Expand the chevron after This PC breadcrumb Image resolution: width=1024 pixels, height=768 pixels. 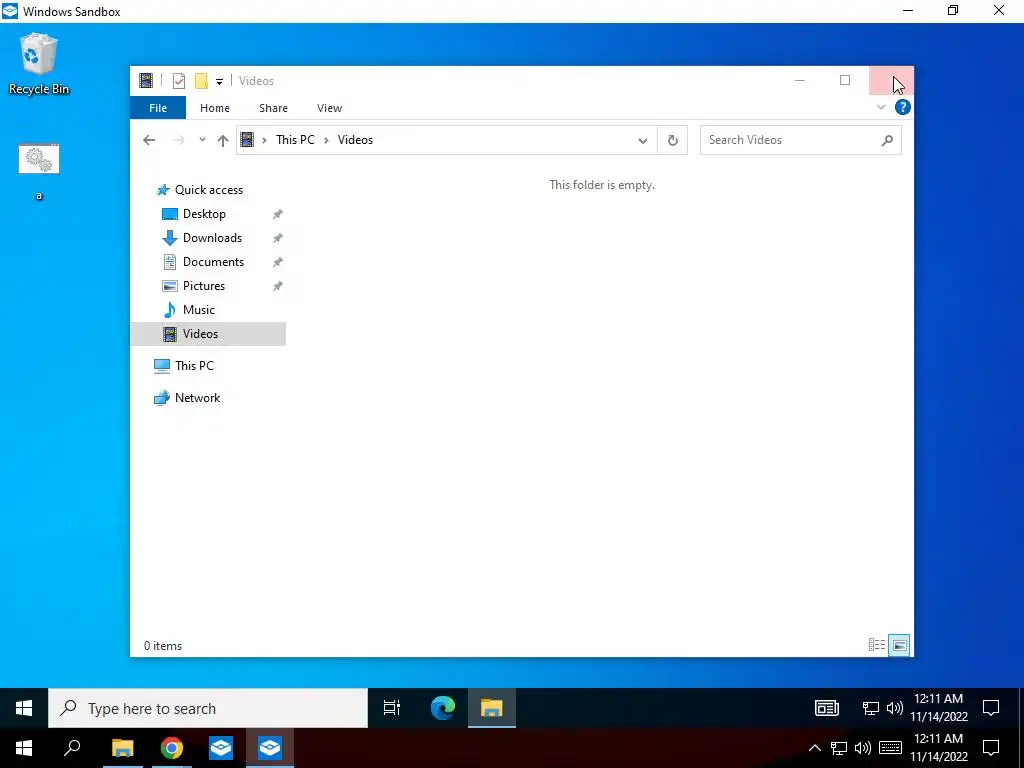coord(326,140)
